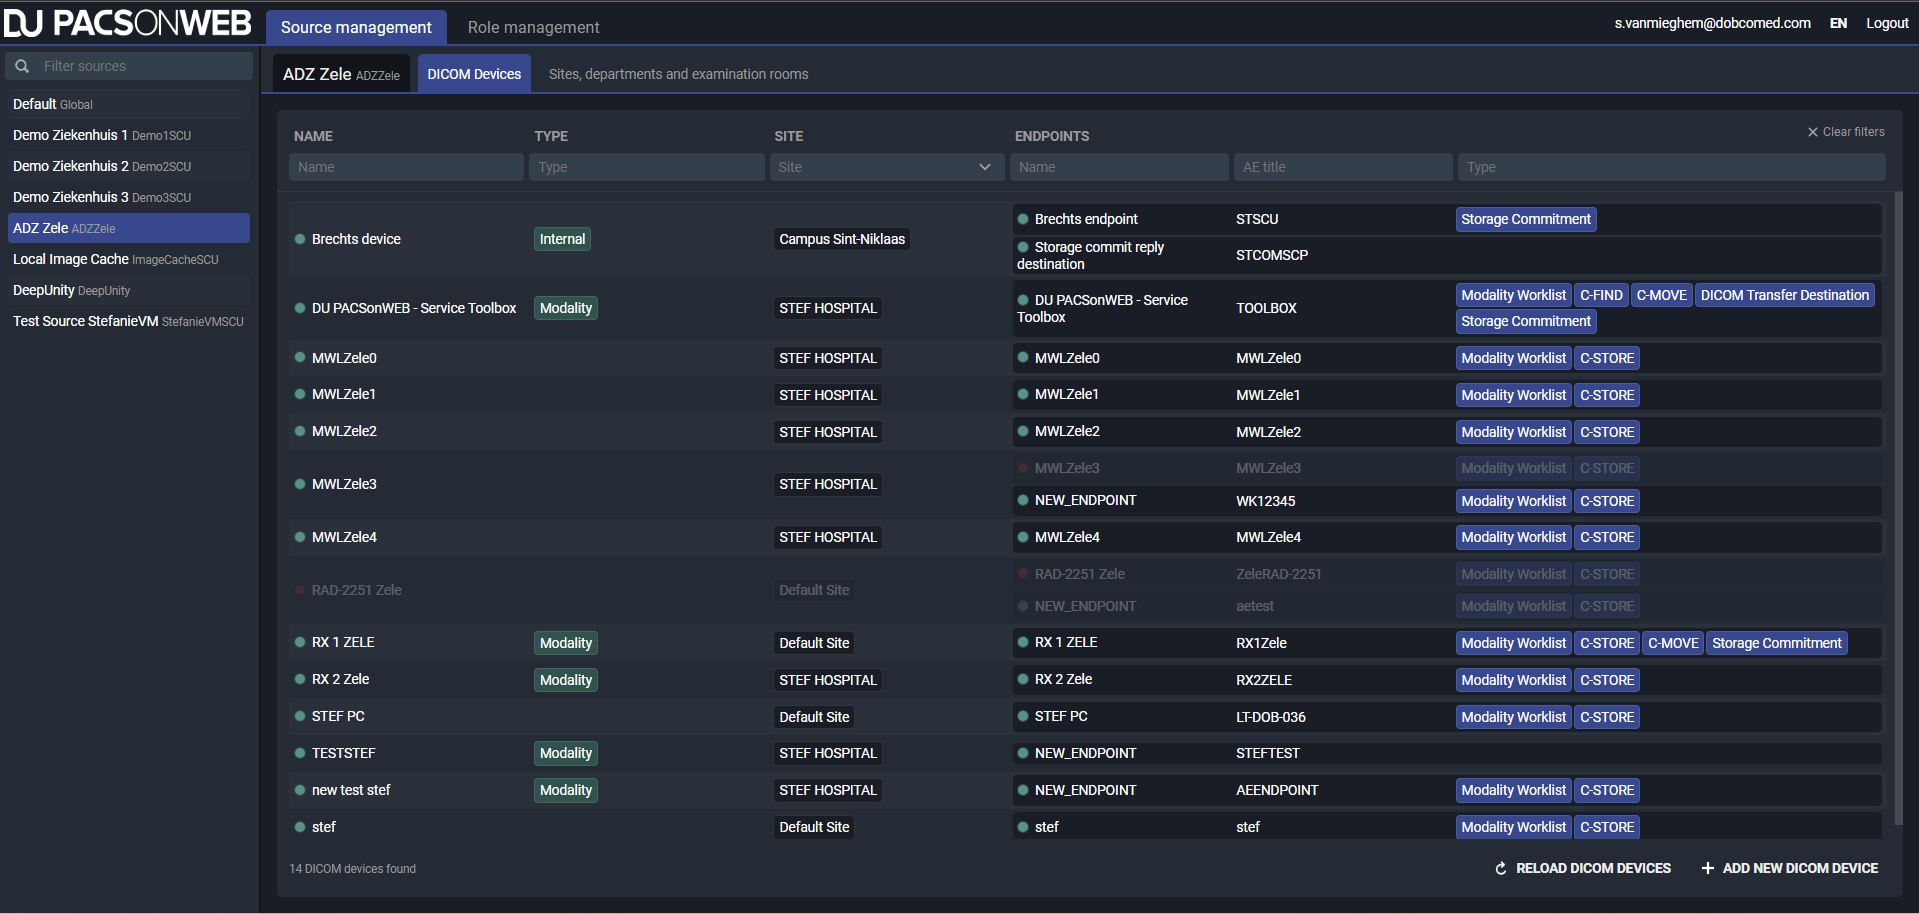The width and height of the screenshot is (1919, 914).
Task: Click the Logout link
Action: pyautogui.click(x=1887, y=23)
